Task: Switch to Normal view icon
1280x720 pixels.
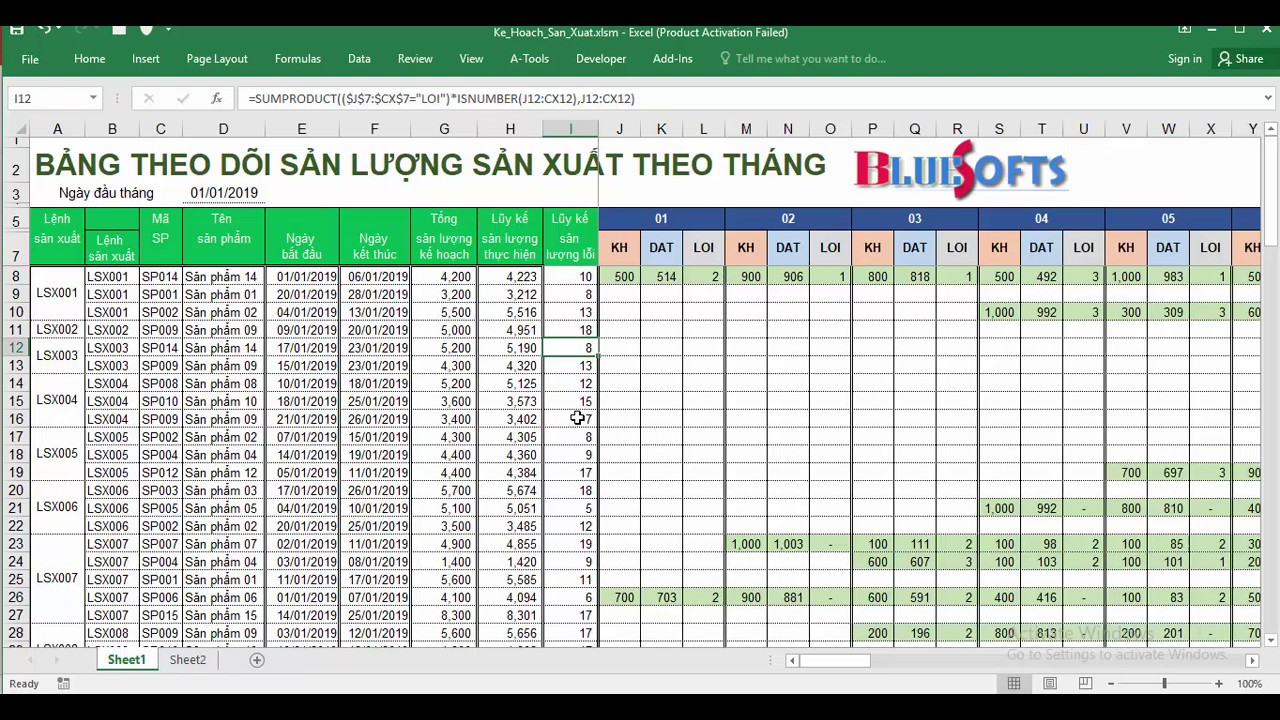Action: [1014, 684]
